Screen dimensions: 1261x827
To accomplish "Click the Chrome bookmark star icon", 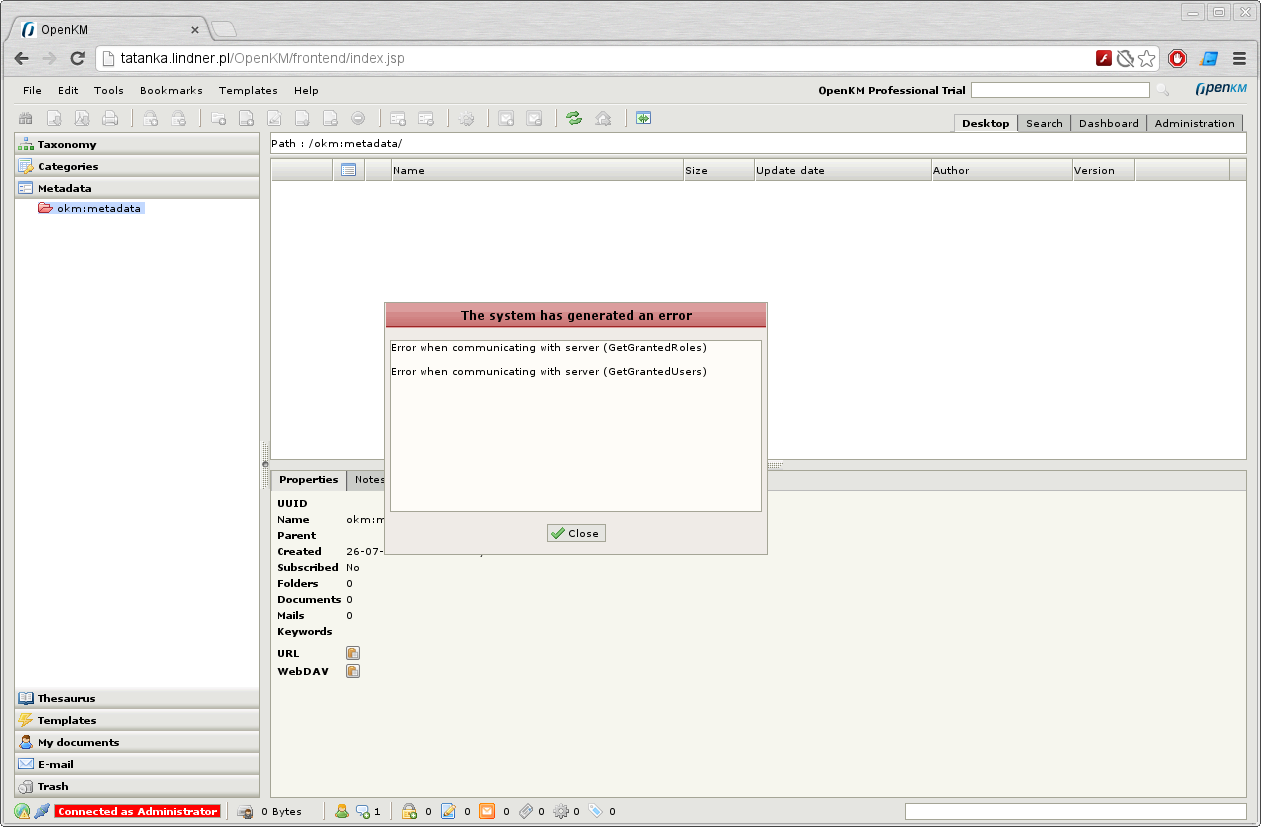I will point(1147,58).
